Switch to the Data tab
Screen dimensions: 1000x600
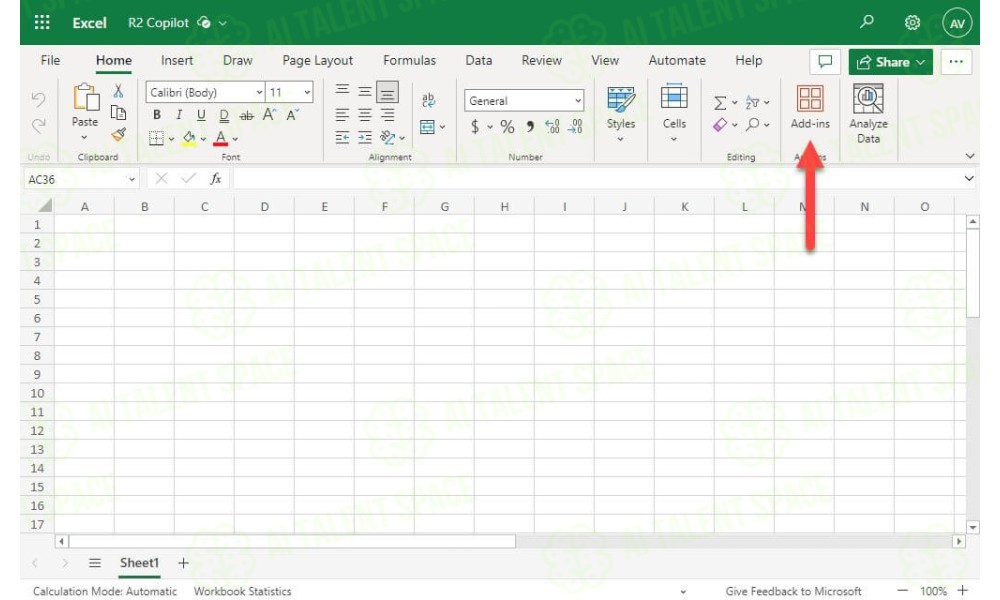coord(478,61)
